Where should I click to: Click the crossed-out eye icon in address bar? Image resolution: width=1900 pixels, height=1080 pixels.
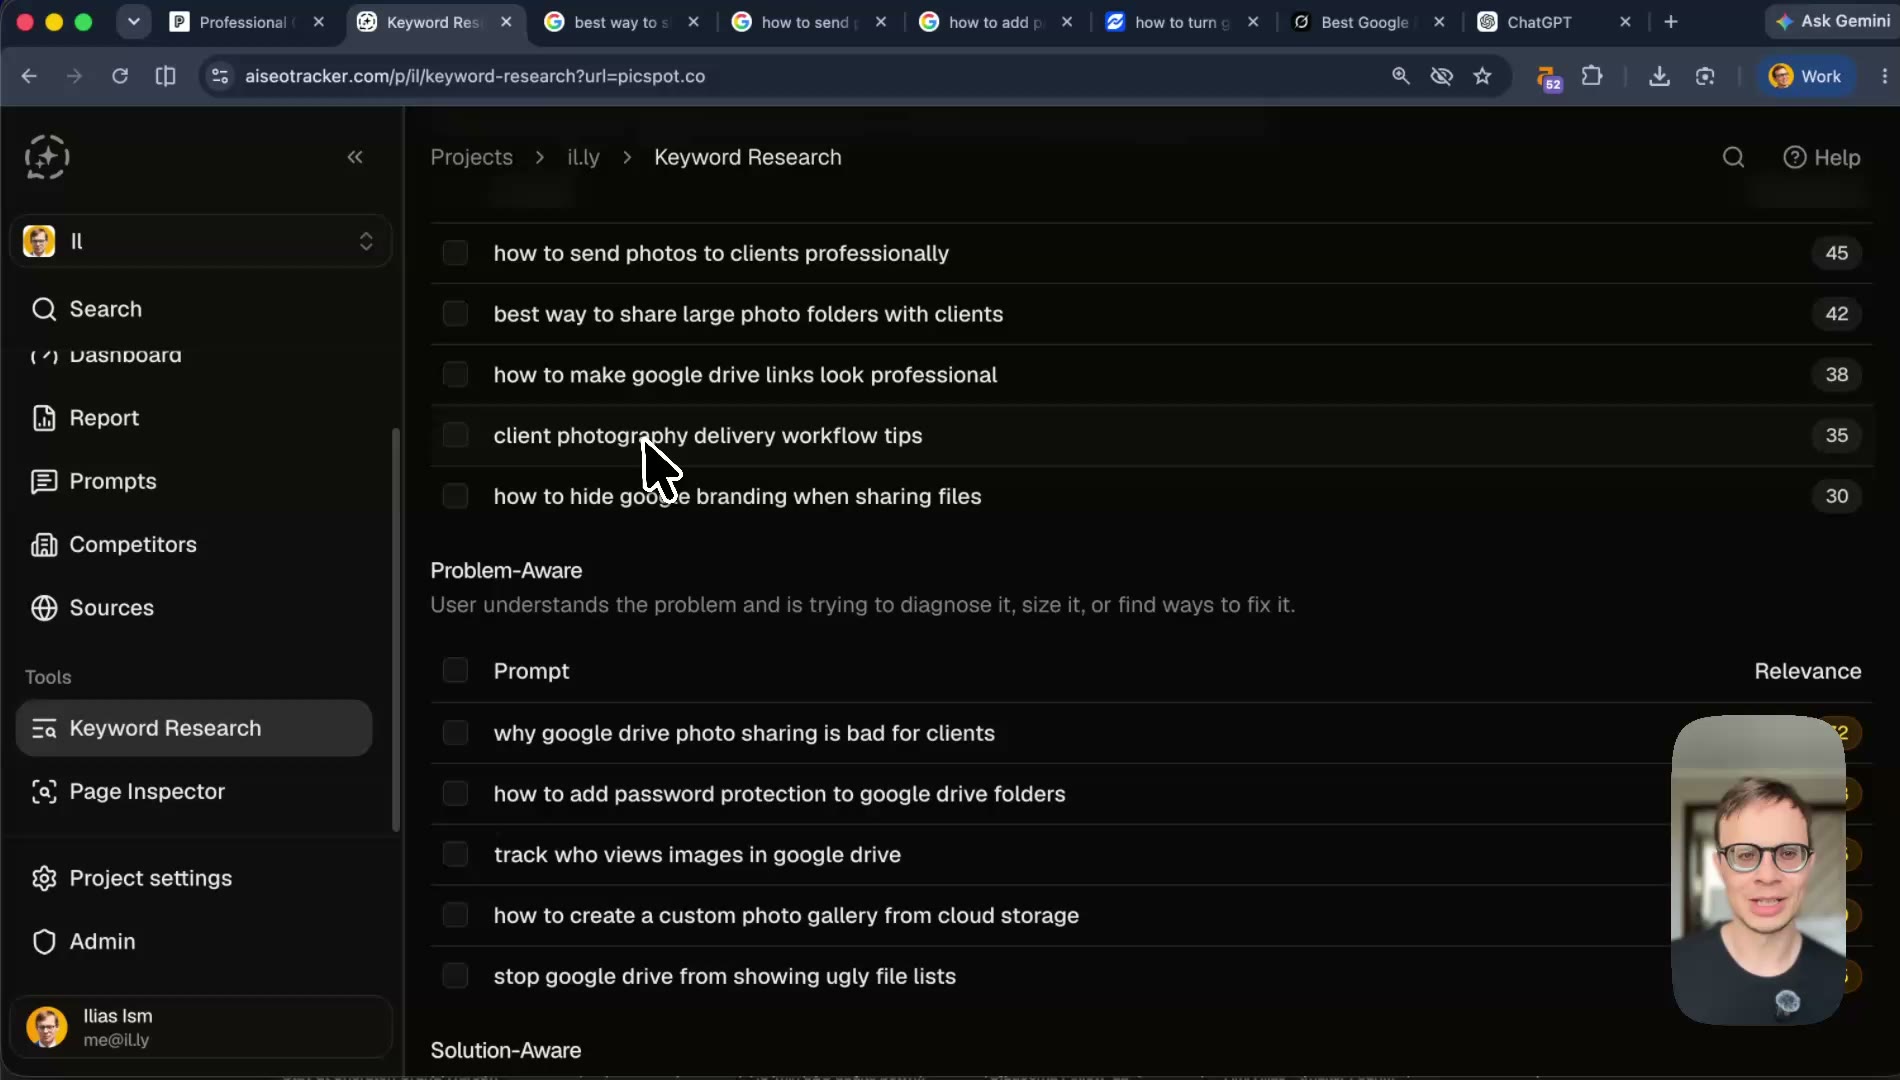click(1441, 76)
